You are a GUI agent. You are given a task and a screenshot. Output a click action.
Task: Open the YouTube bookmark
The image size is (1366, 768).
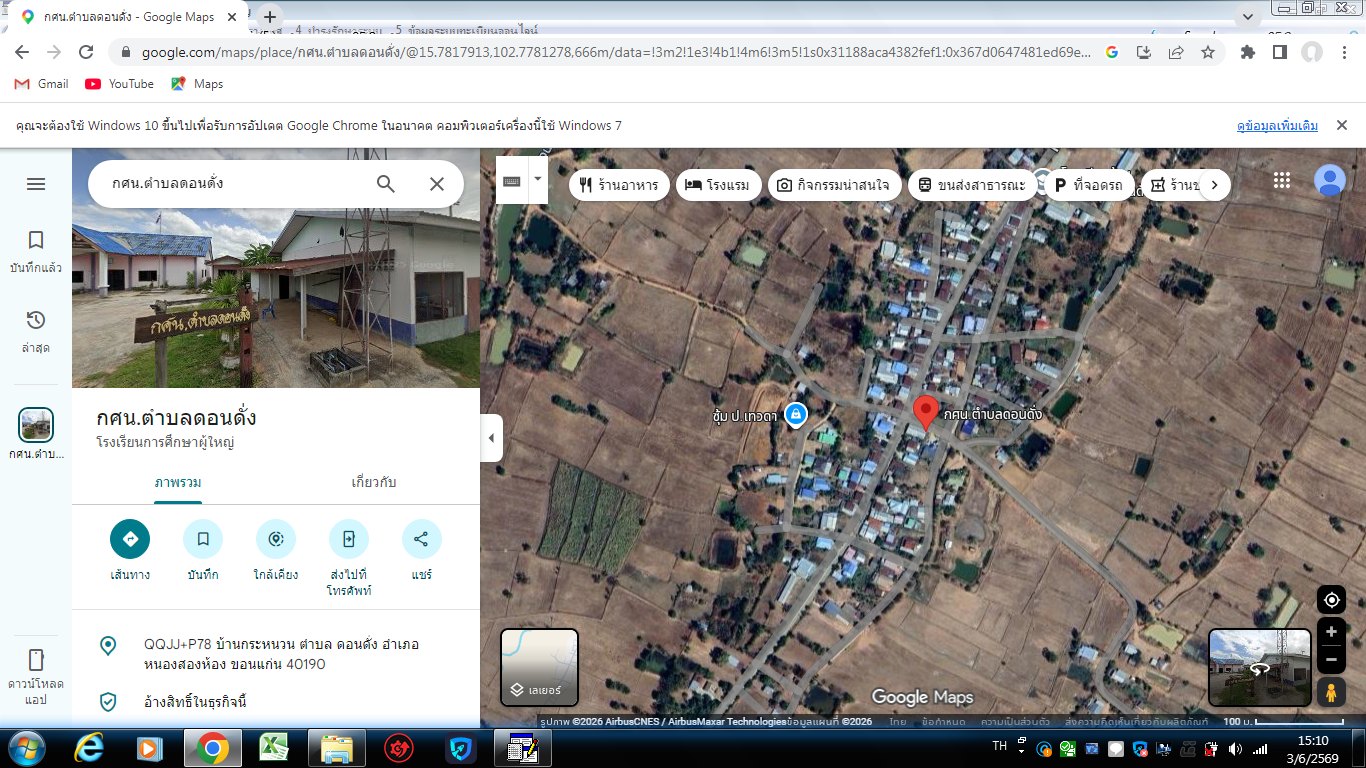pyautogui.click(x=120, y=84)
